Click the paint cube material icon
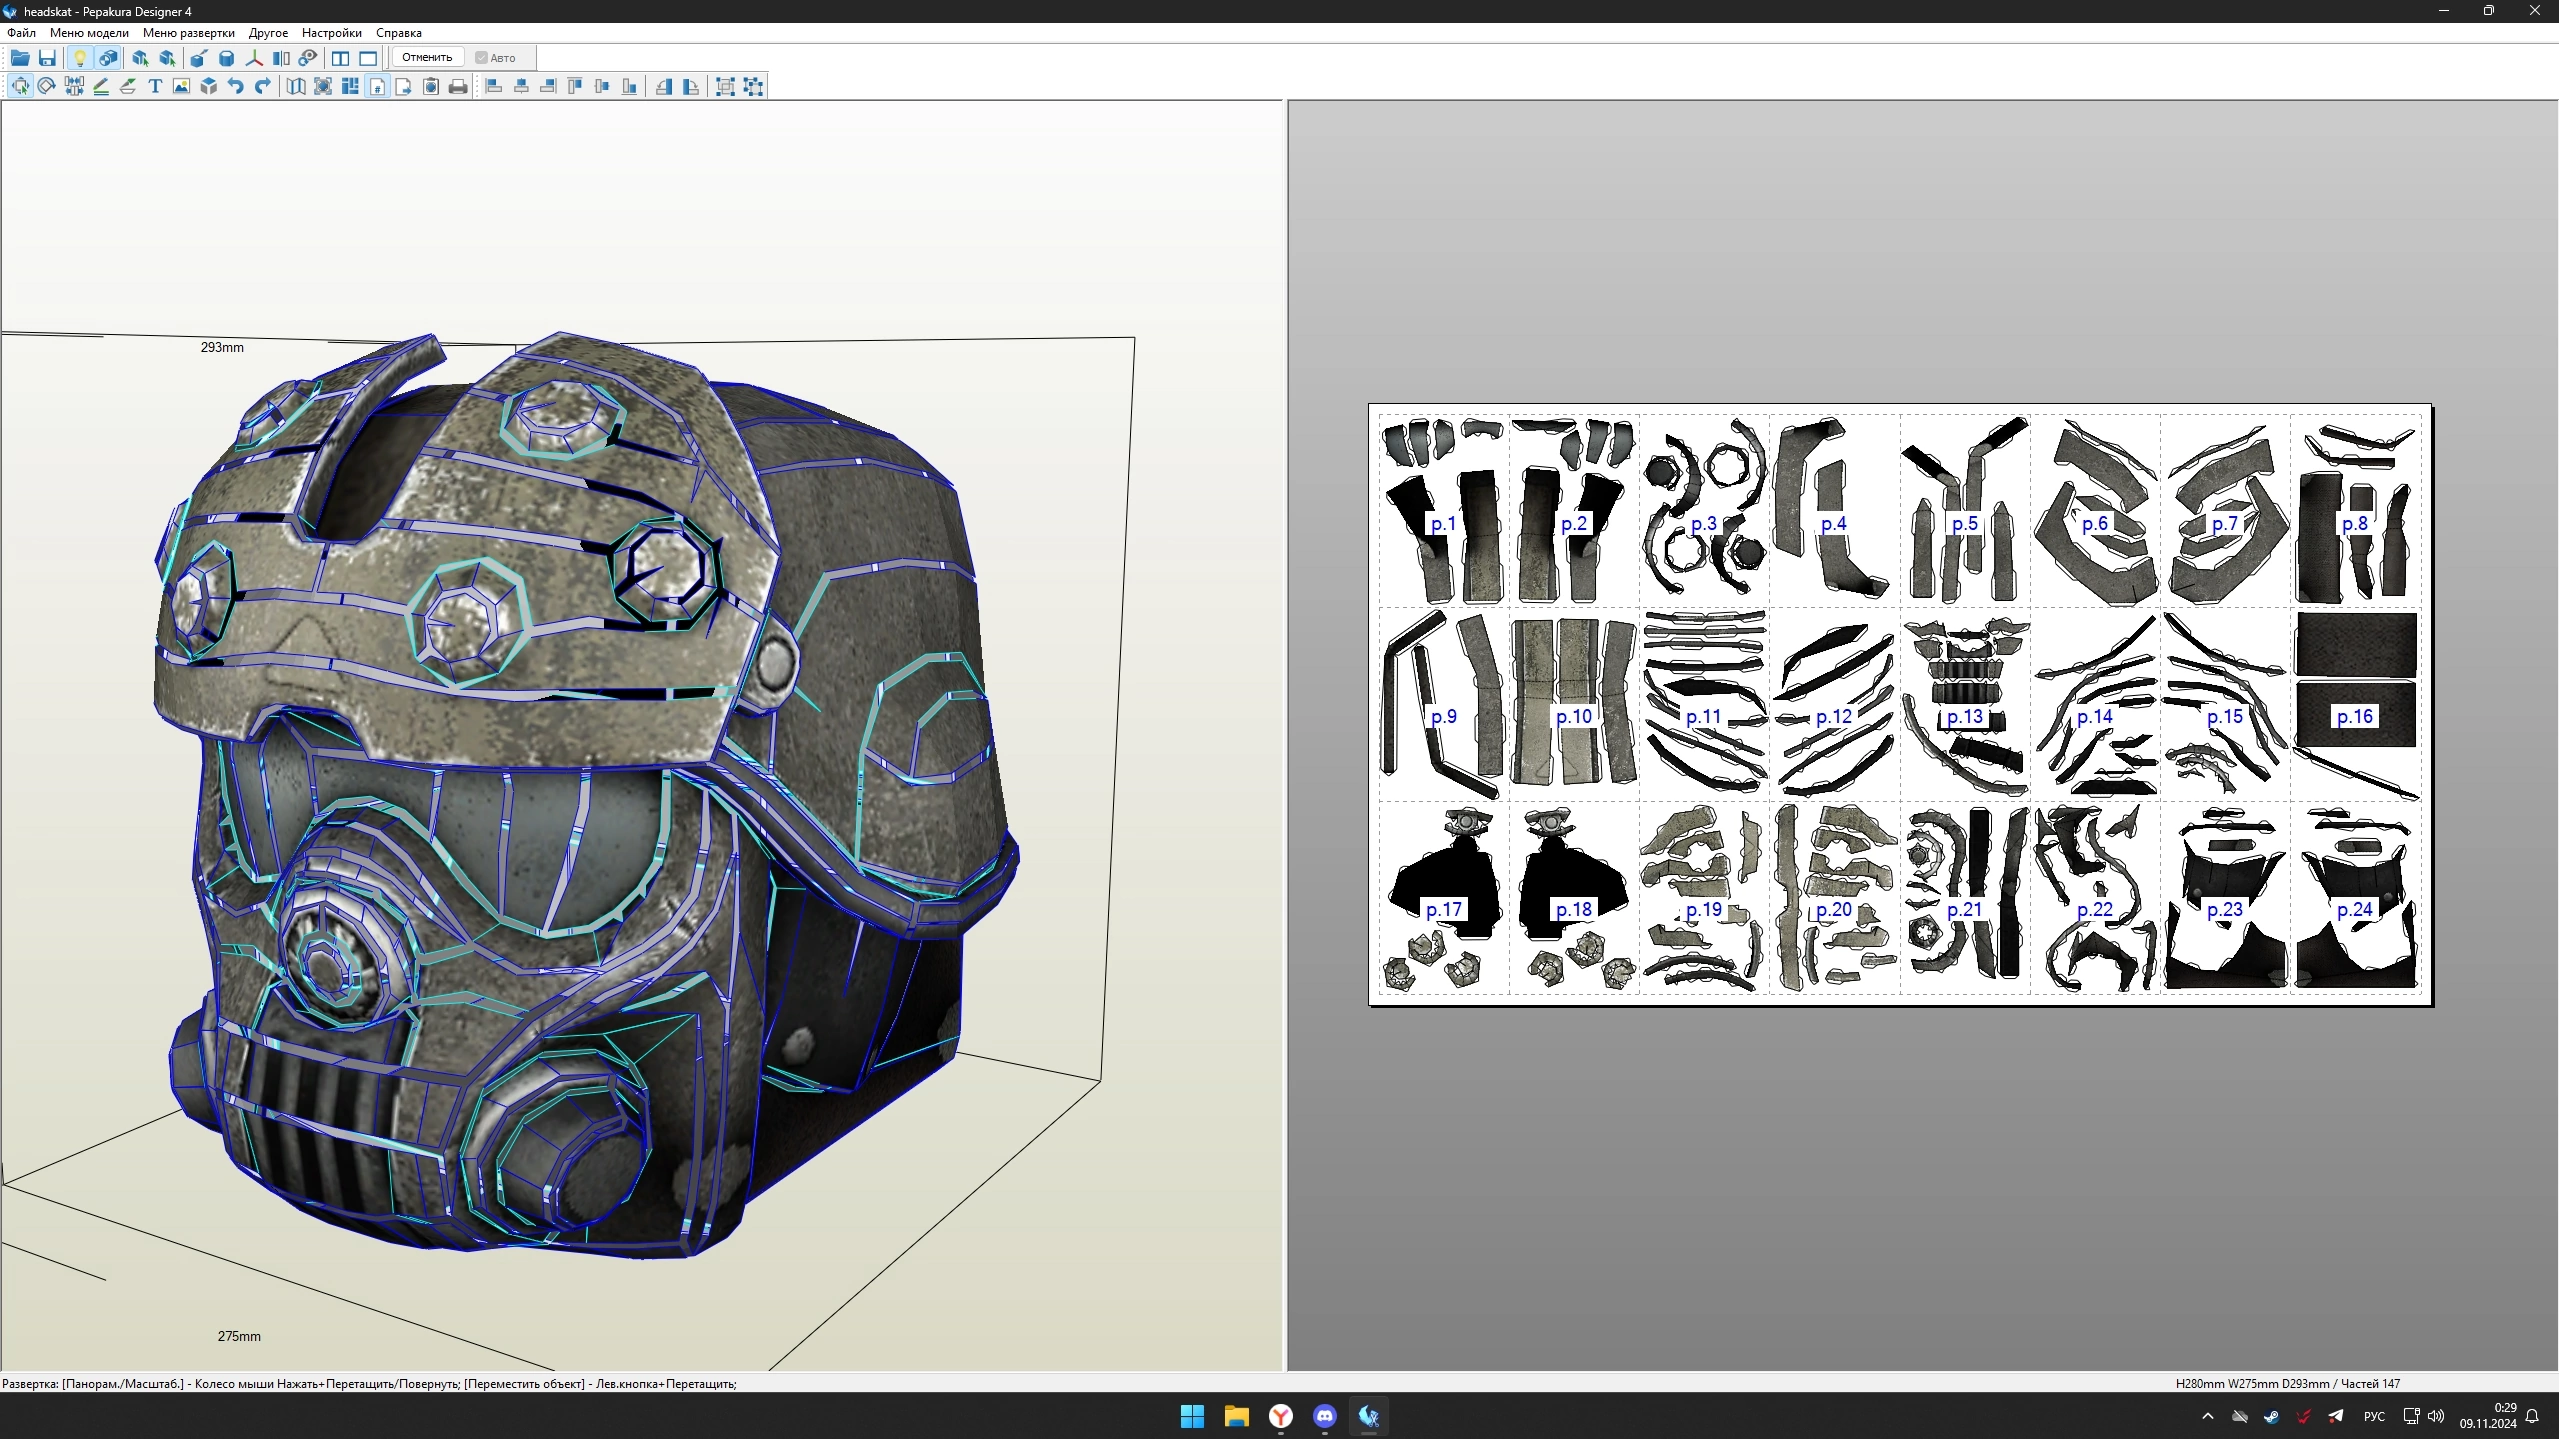Viewport: 2559px width, 1439px height. [198, 58]
